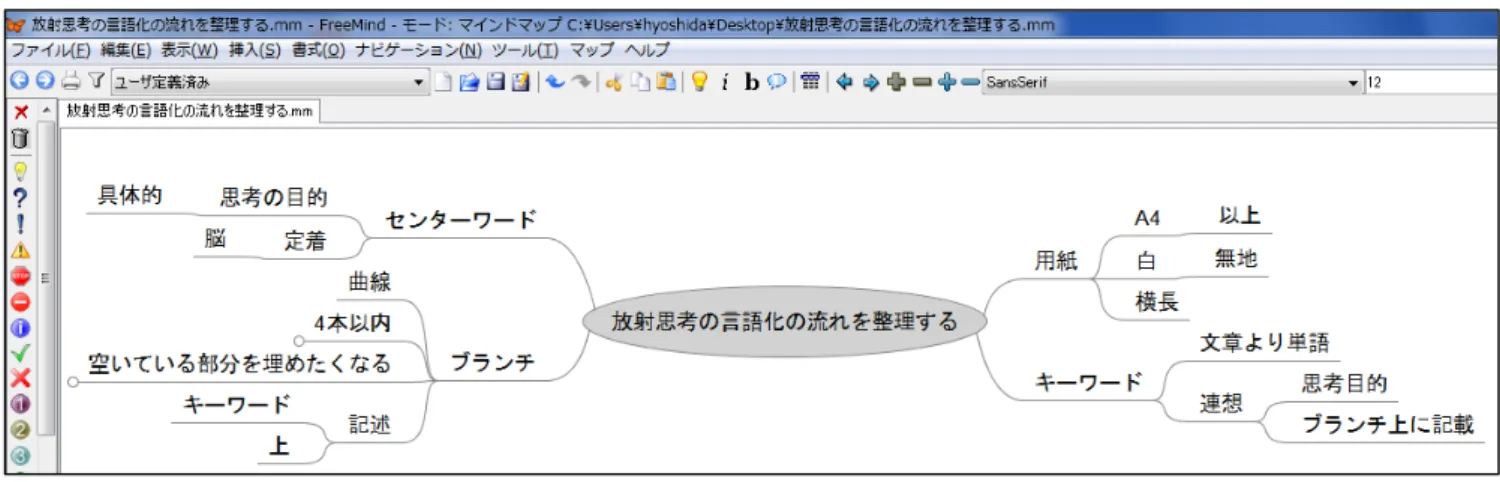Paste from the clipboard icon

[x=665, y=83]
